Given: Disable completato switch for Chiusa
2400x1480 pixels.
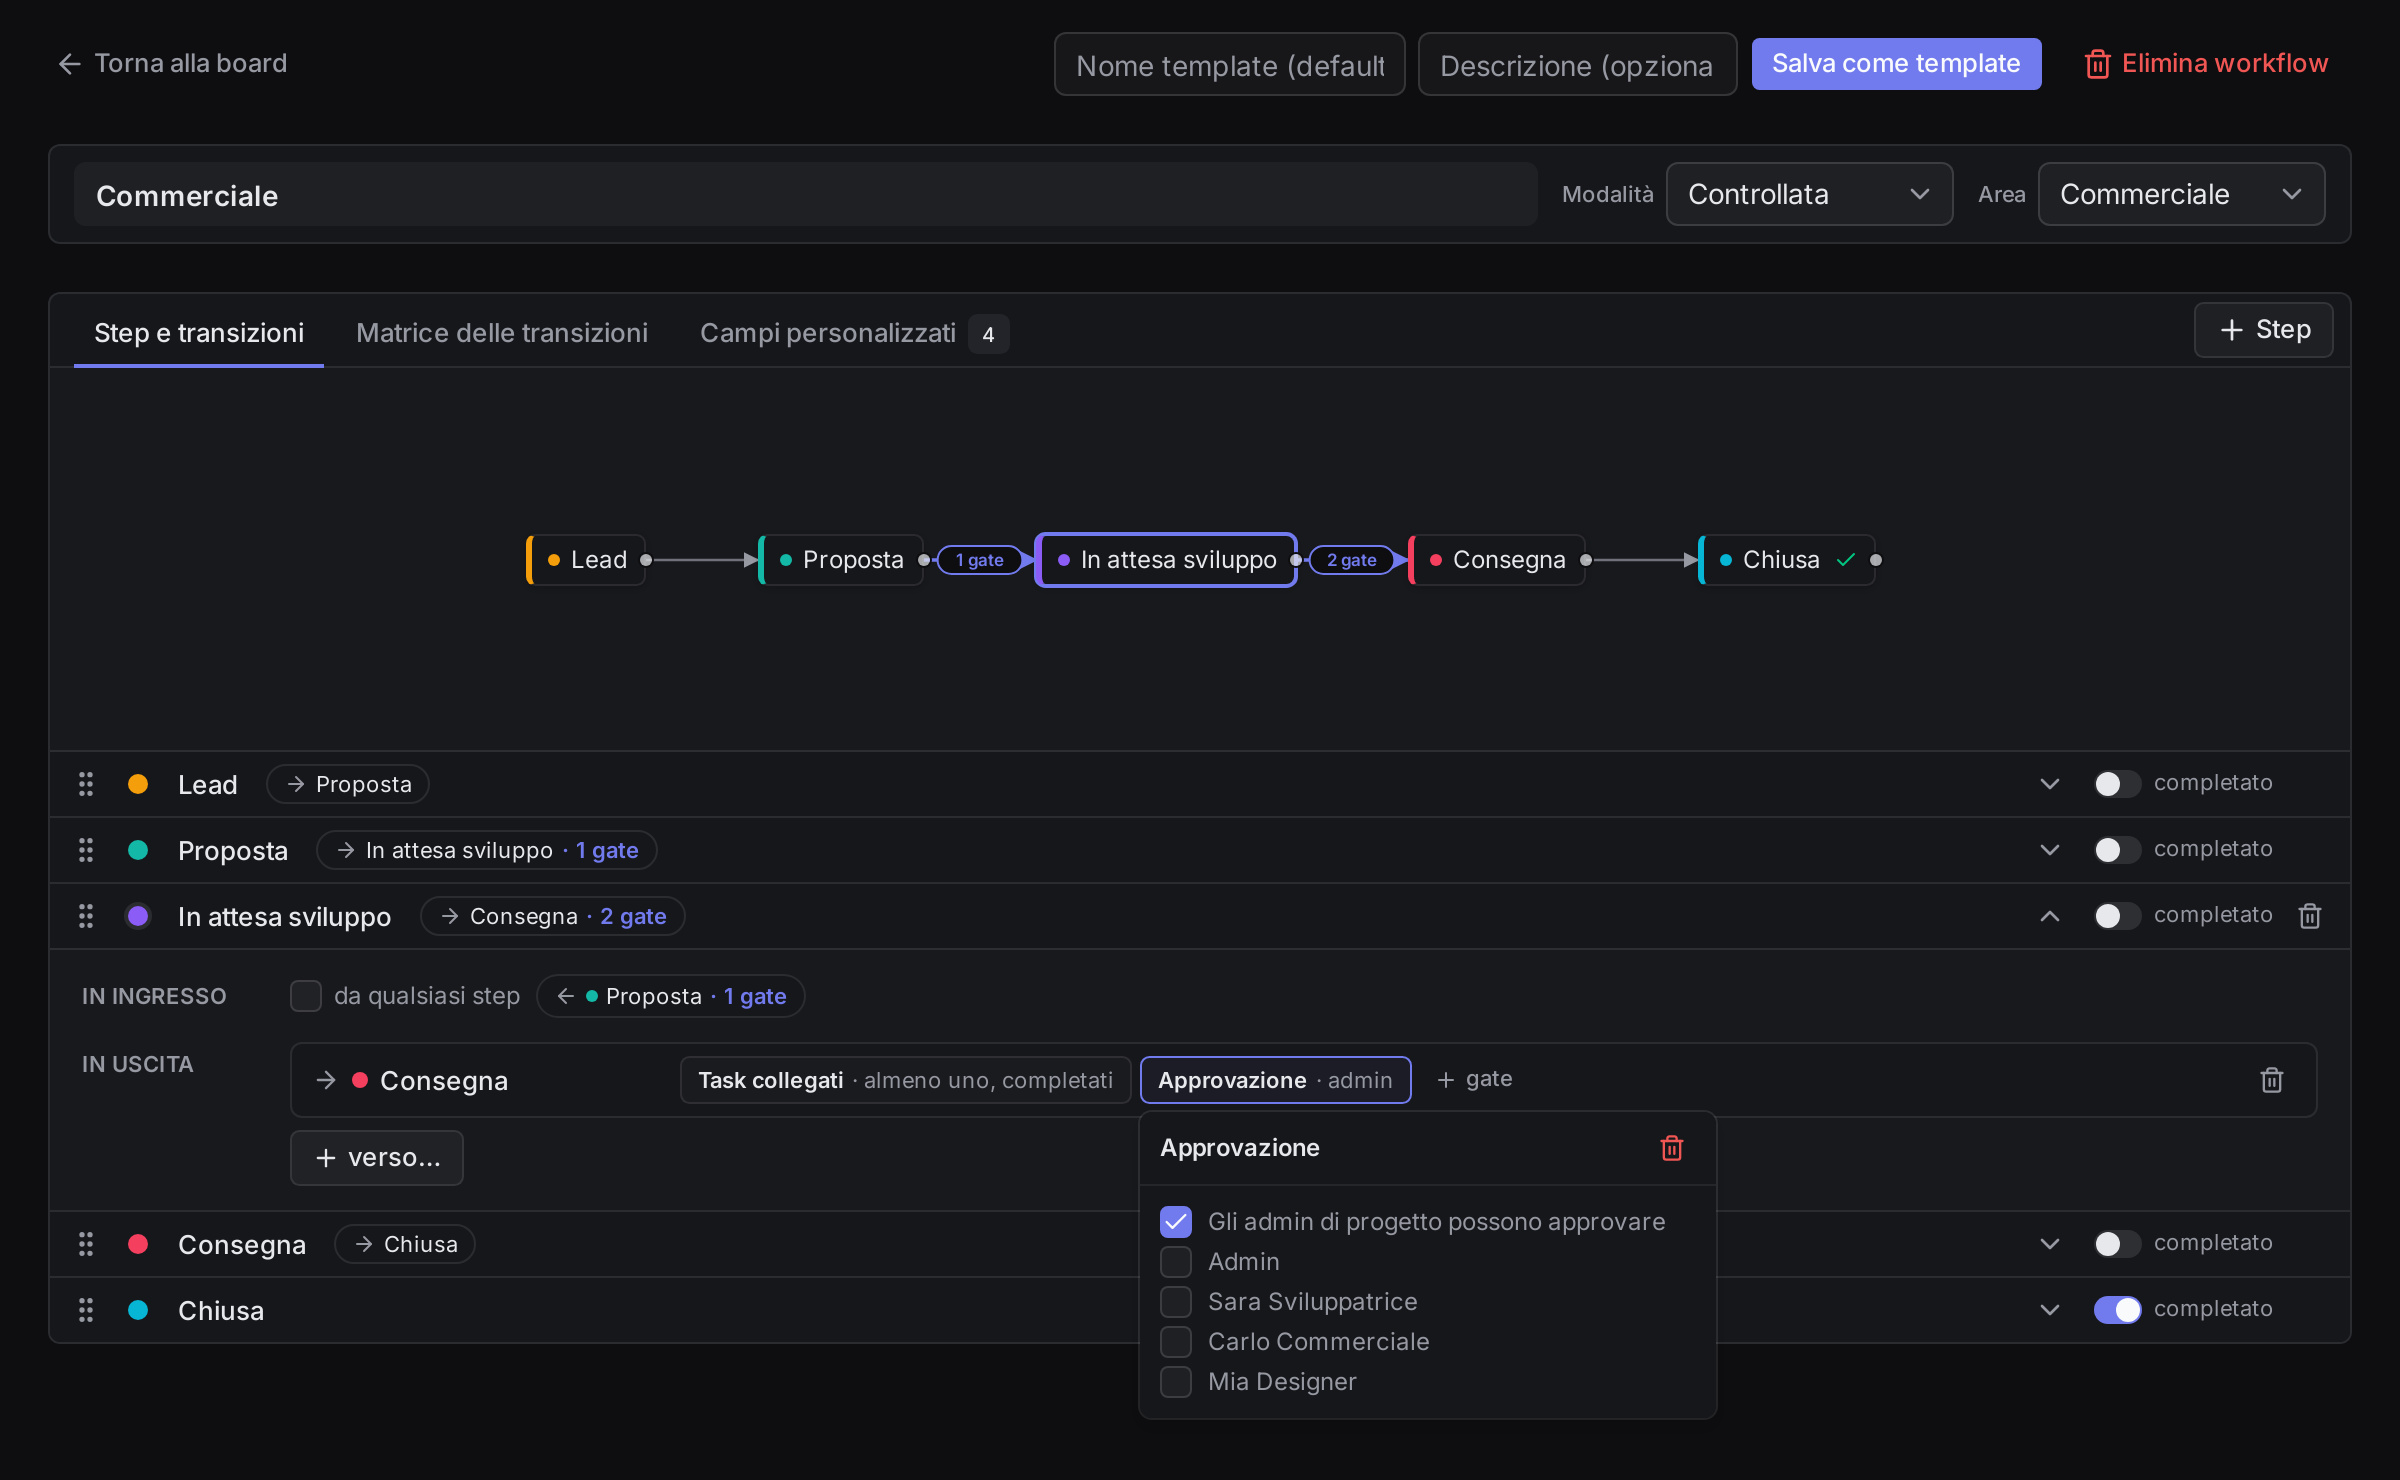Looking at the screenshot, I should [2117, 1310].
